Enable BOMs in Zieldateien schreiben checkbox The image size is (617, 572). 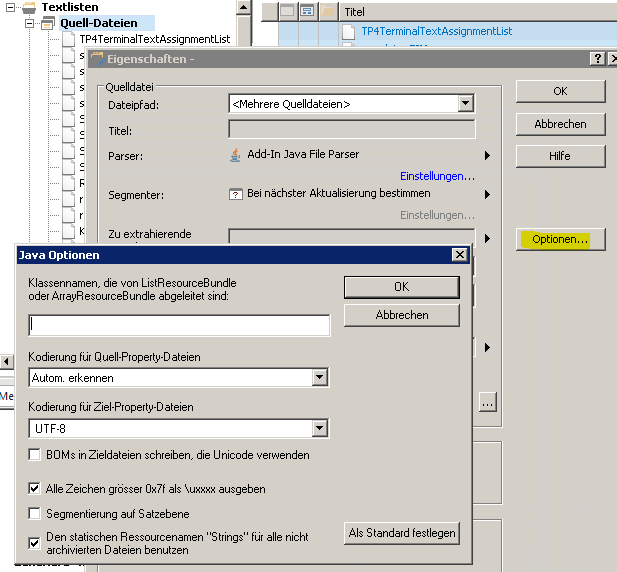(35, 455)
